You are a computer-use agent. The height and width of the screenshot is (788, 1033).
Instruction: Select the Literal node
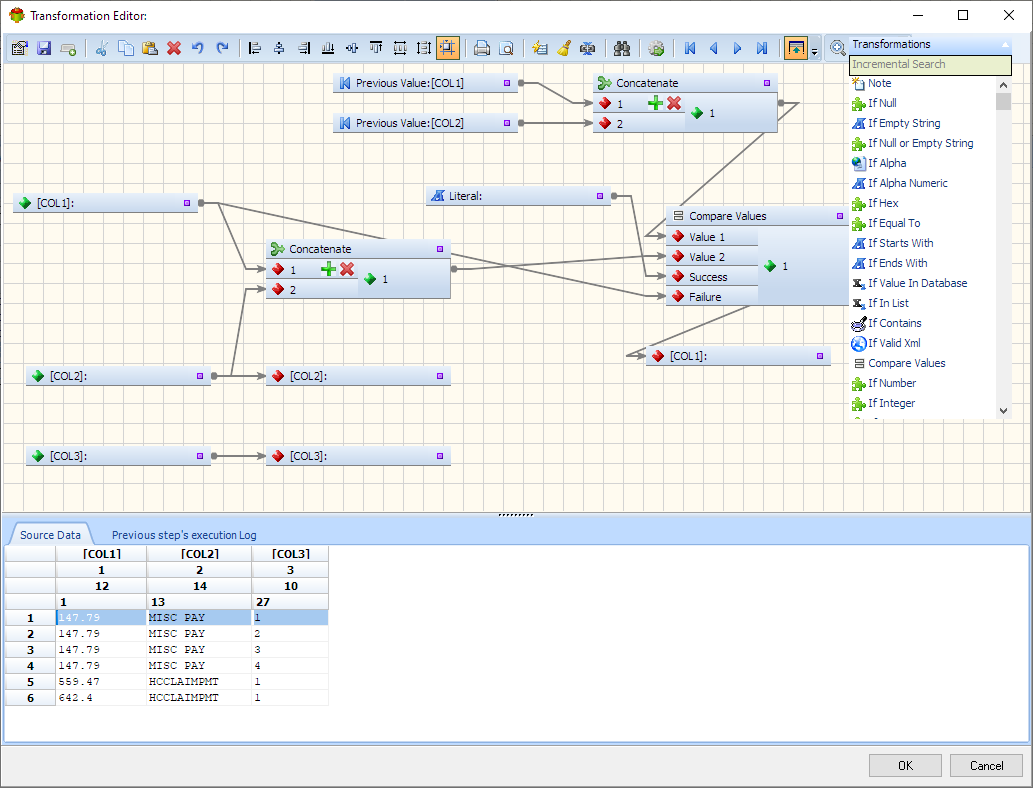[518, 196]
